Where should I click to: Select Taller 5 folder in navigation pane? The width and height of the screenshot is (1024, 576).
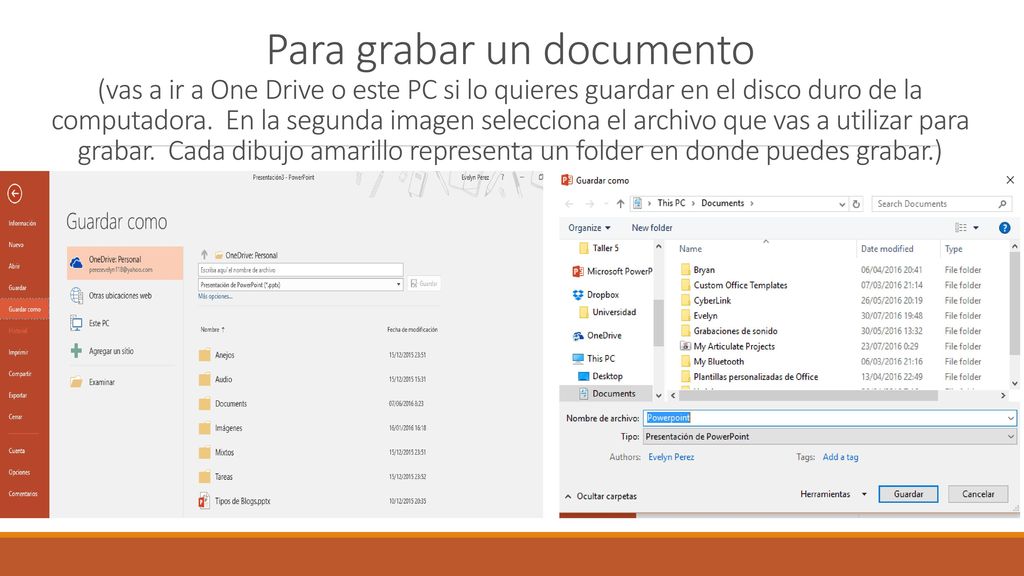[x=599, y=248]
